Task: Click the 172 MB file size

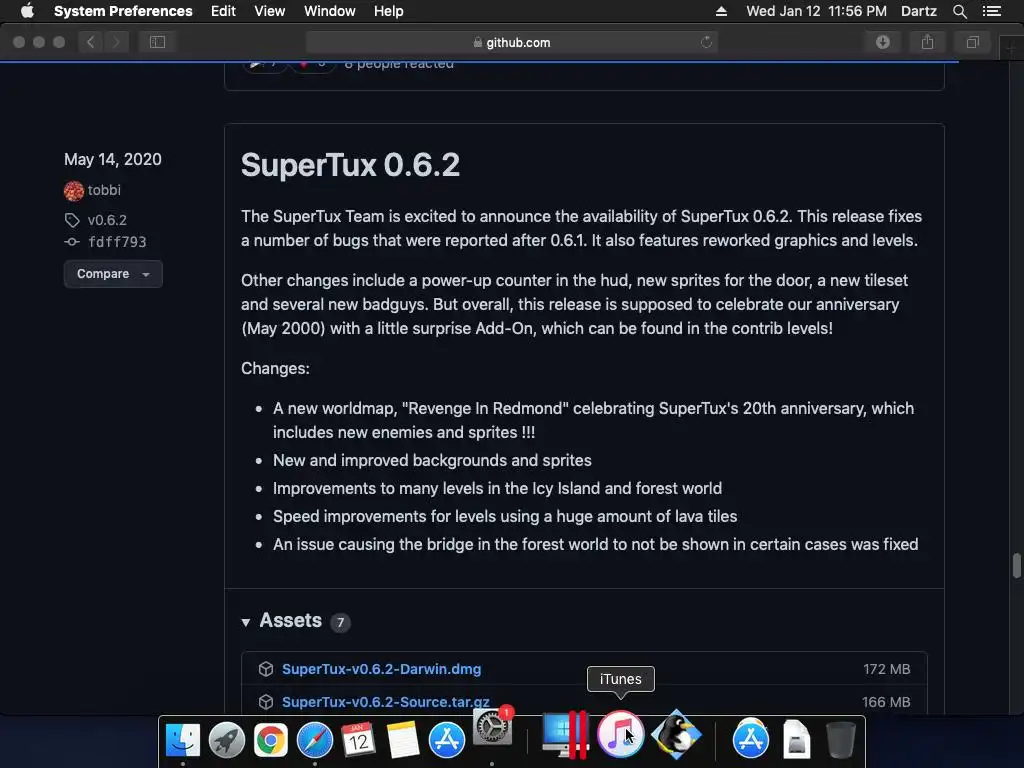Action: tap(886, 669)
